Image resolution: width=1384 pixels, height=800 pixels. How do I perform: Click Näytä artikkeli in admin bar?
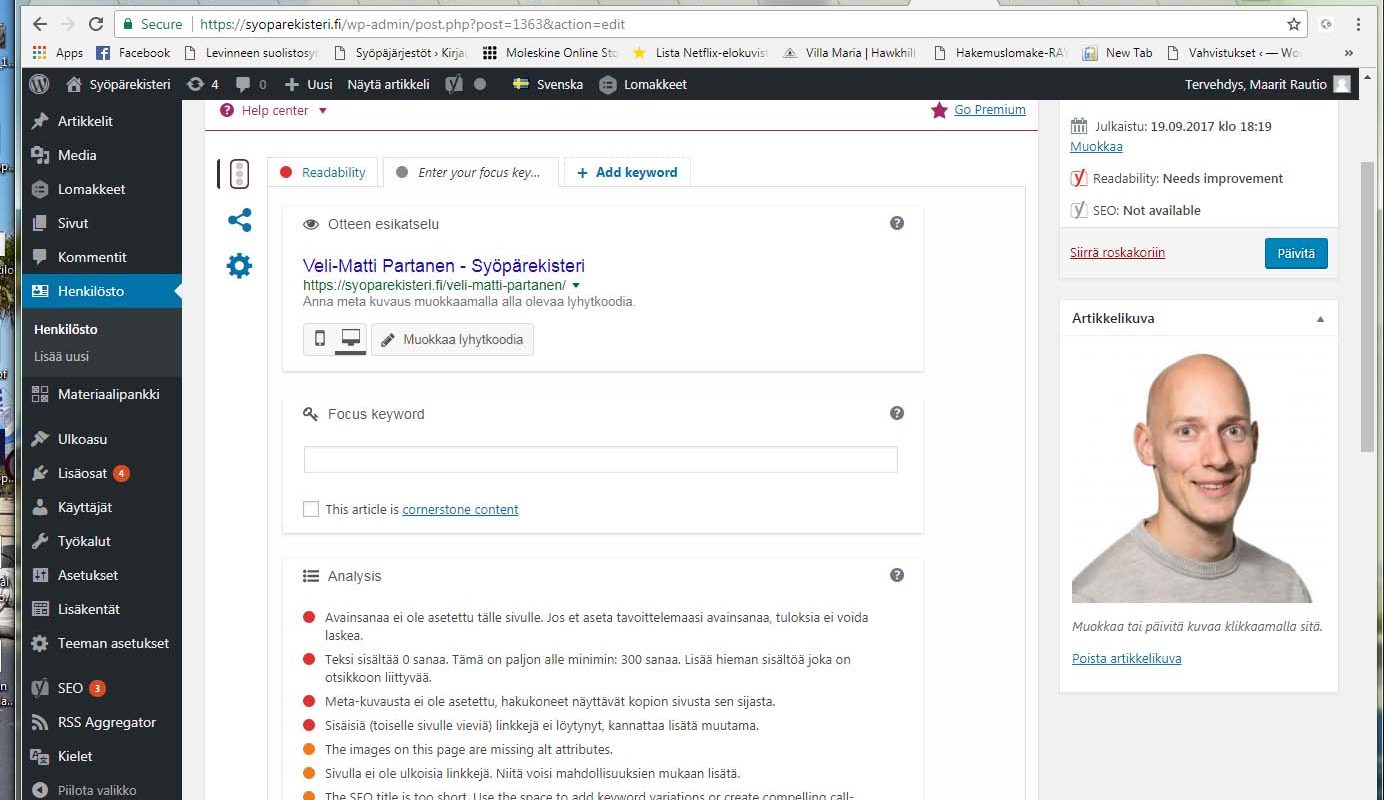(388, 84)
